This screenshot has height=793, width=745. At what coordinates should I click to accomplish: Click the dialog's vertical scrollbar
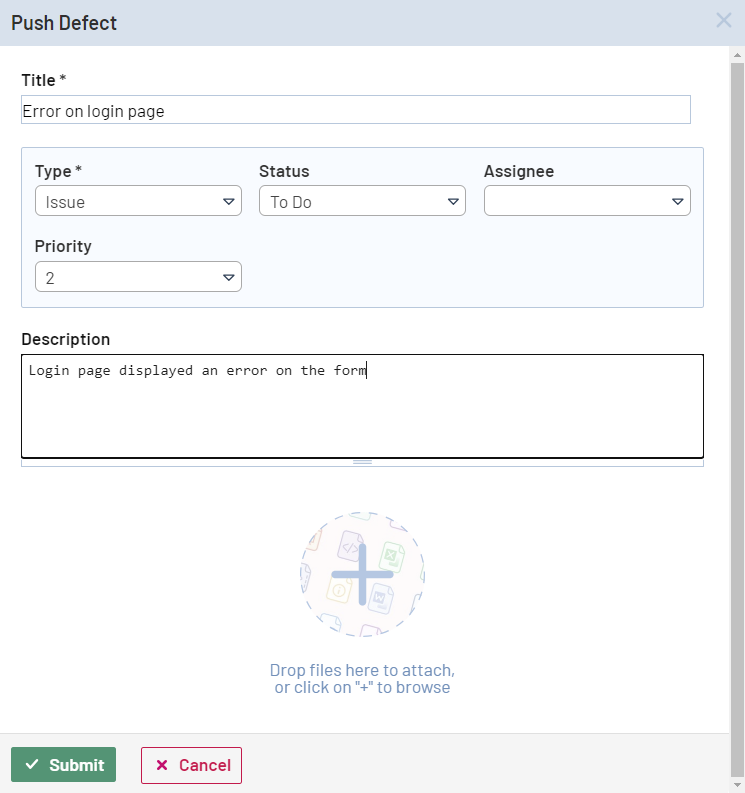tap(737, 400)
